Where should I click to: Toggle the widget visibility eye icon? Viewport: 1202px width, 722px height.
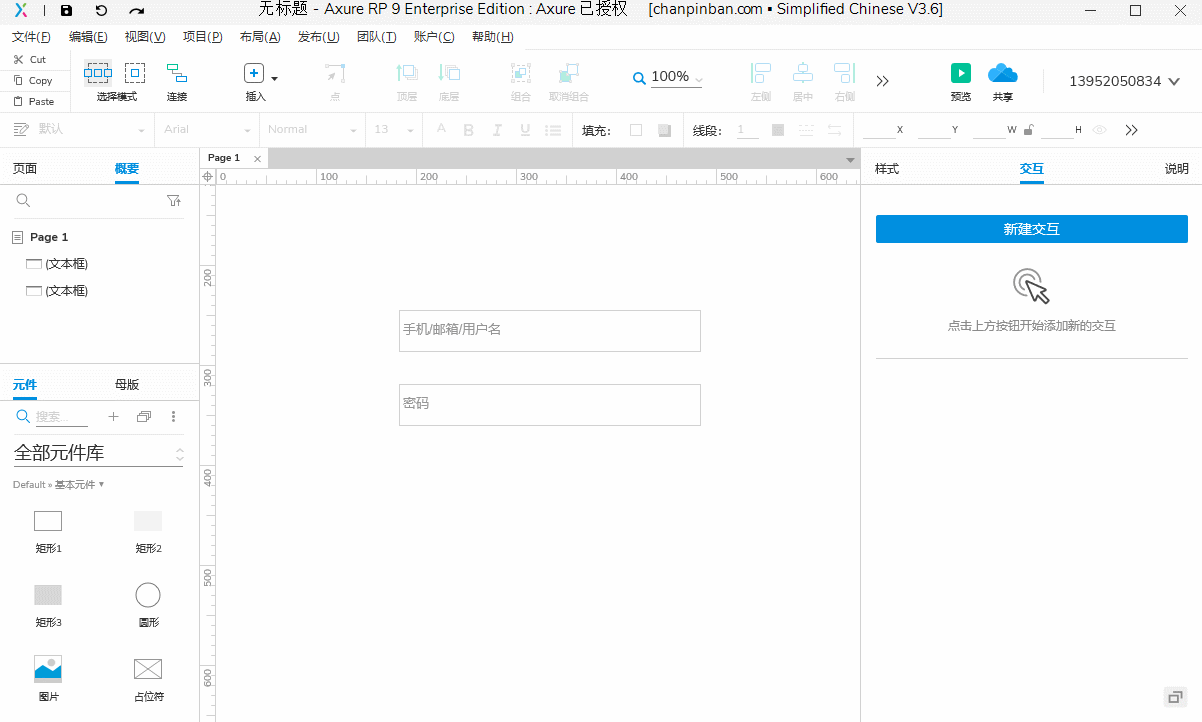(1099, 130)
